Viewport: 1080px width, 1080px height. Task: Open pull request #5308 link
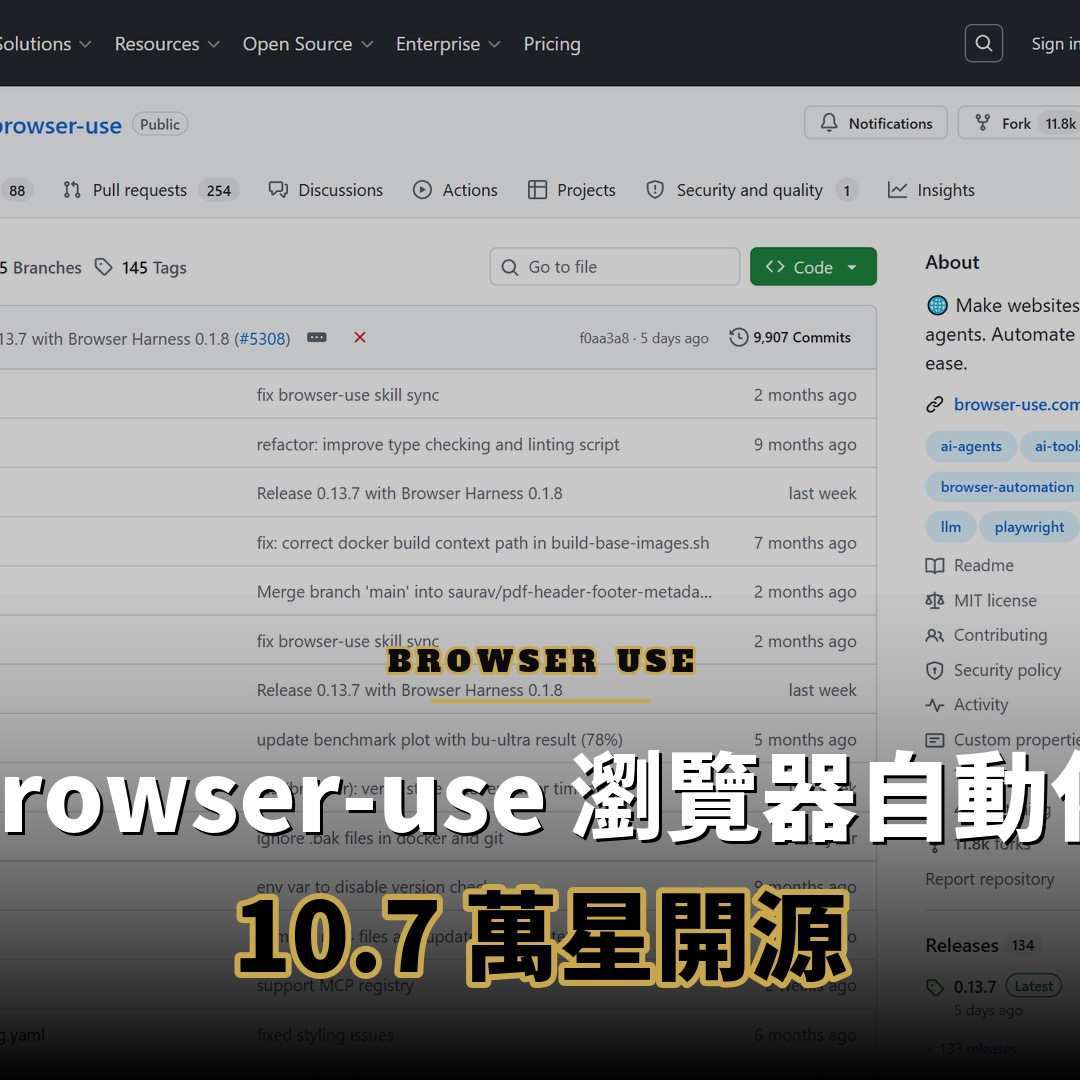(x=262, y=339)
